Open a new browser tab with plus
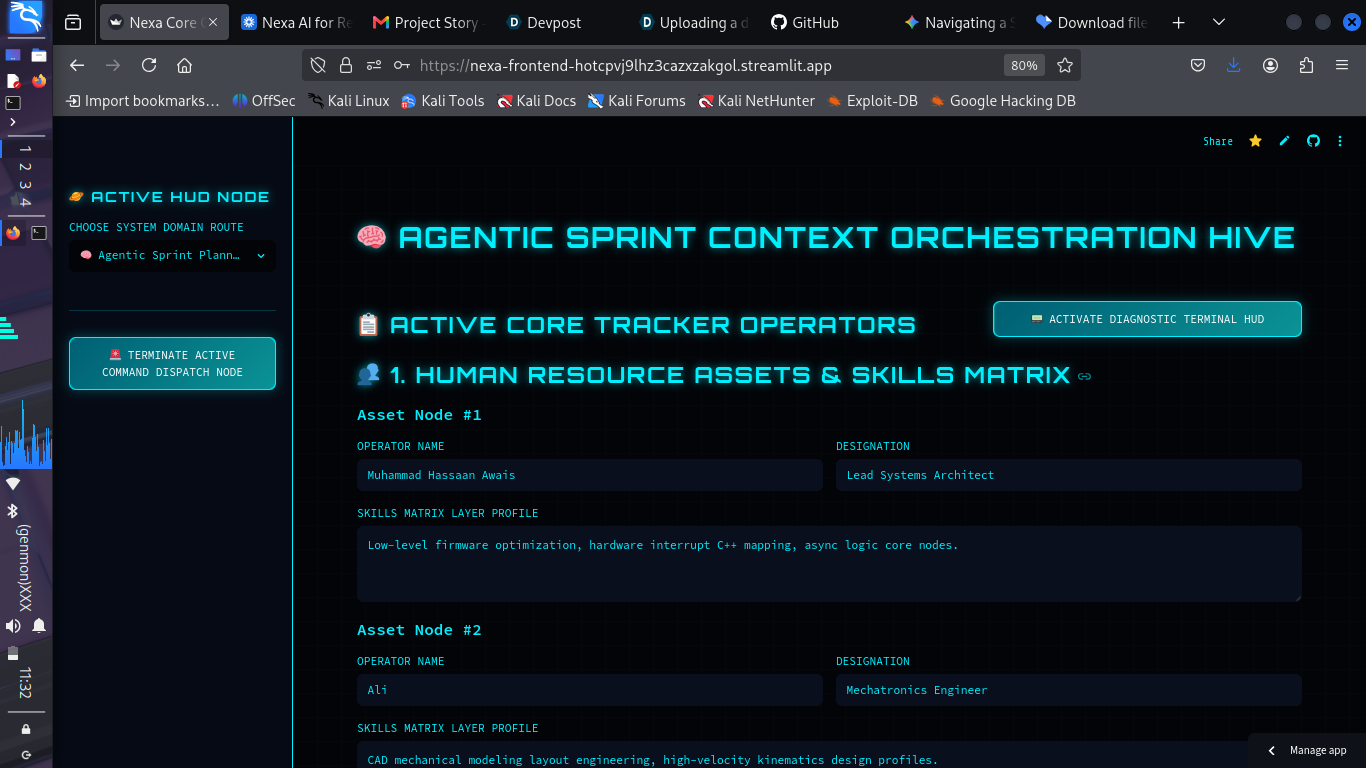Viewport: 1366px width, 768px height. point(1179,22)
